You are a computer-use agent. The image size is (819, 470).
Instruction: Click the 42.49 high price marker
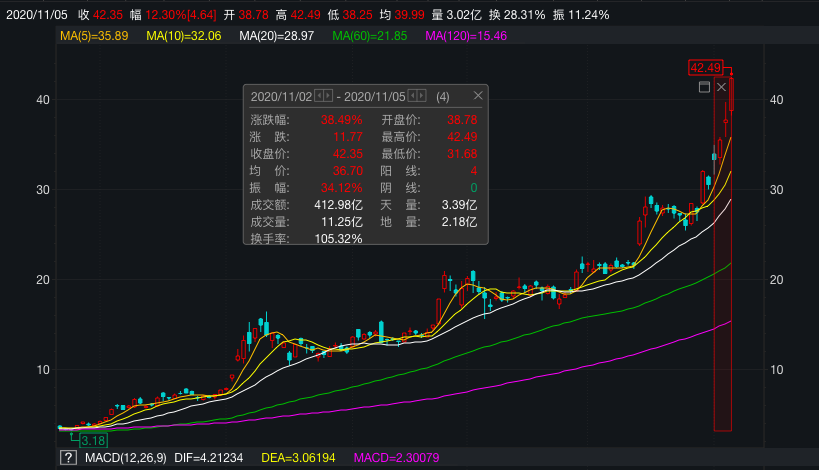pos(704,68)
